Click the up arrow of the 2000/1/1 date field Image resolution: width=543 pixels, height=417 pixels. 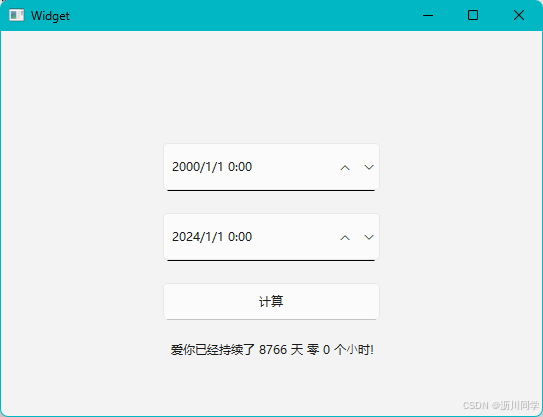tap(345, 168)
